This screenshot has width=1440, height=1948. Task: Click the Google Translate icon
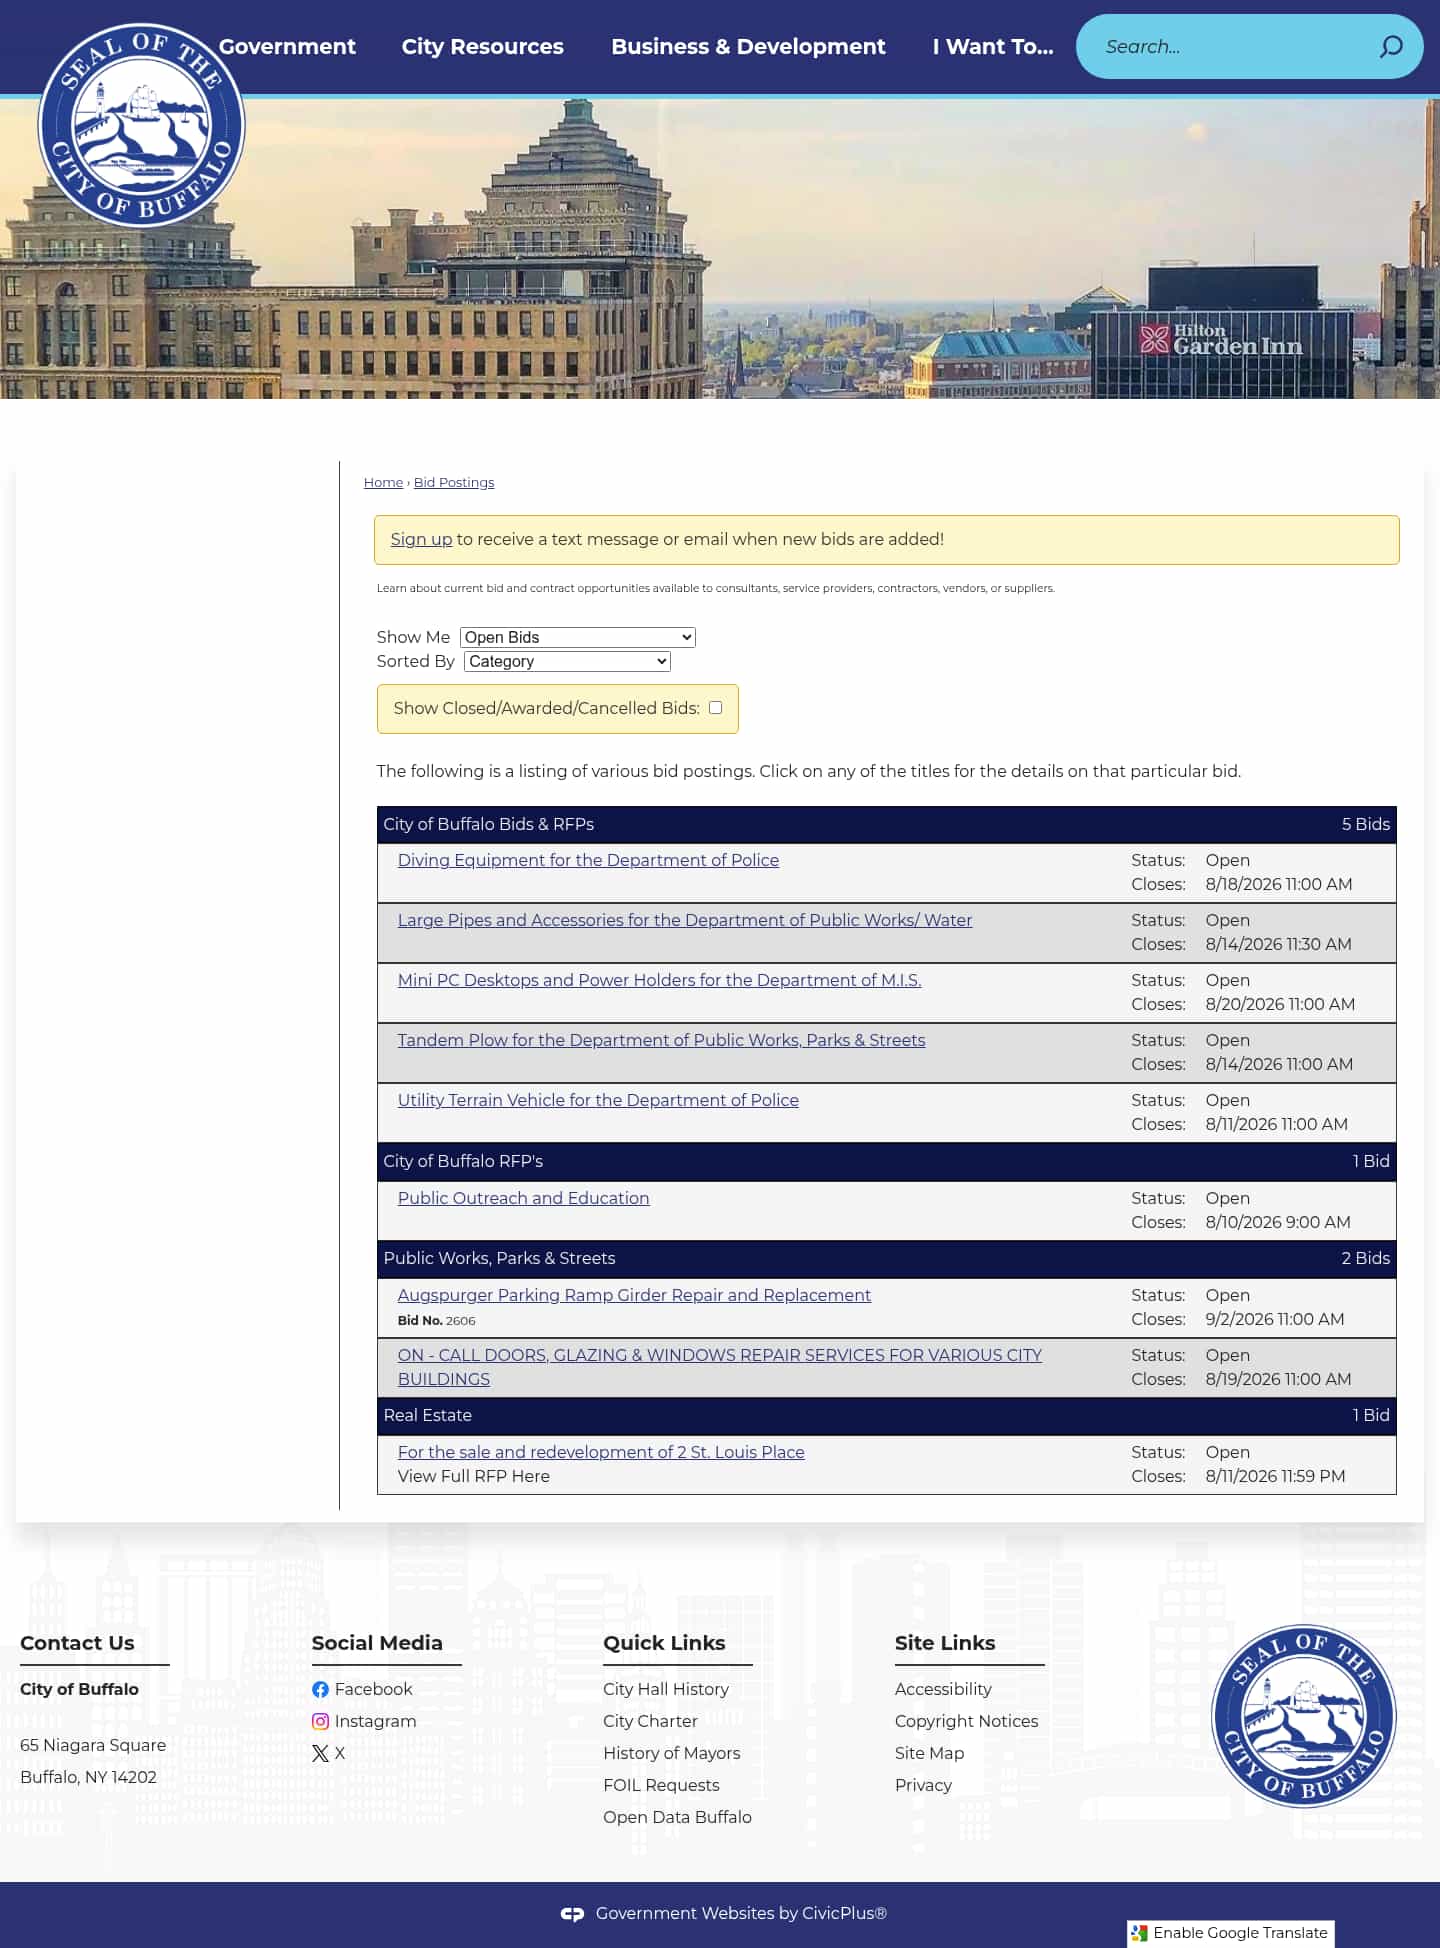pos(1139,1934)
